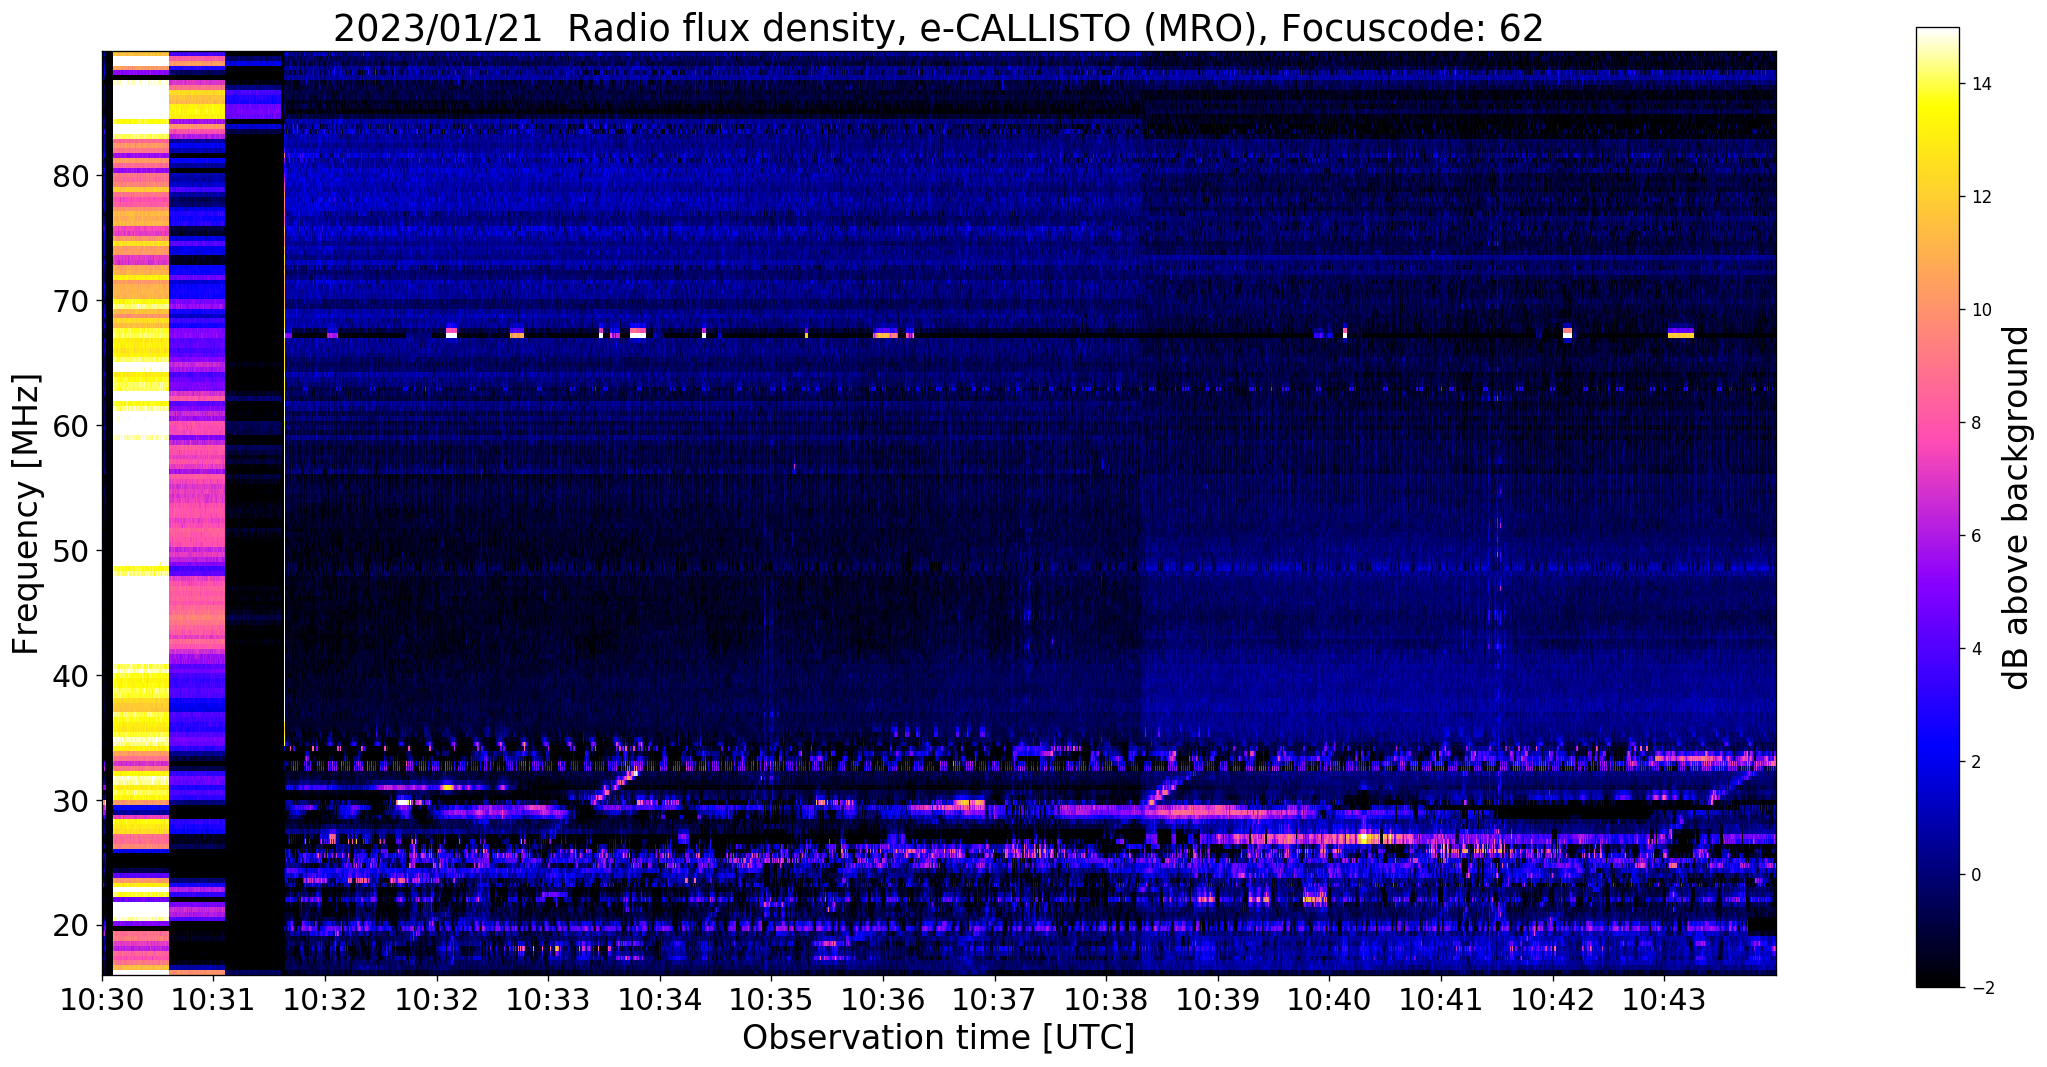
Task: Click the 80 MHz frequency tick label
Action: click(x=71, y=176)
